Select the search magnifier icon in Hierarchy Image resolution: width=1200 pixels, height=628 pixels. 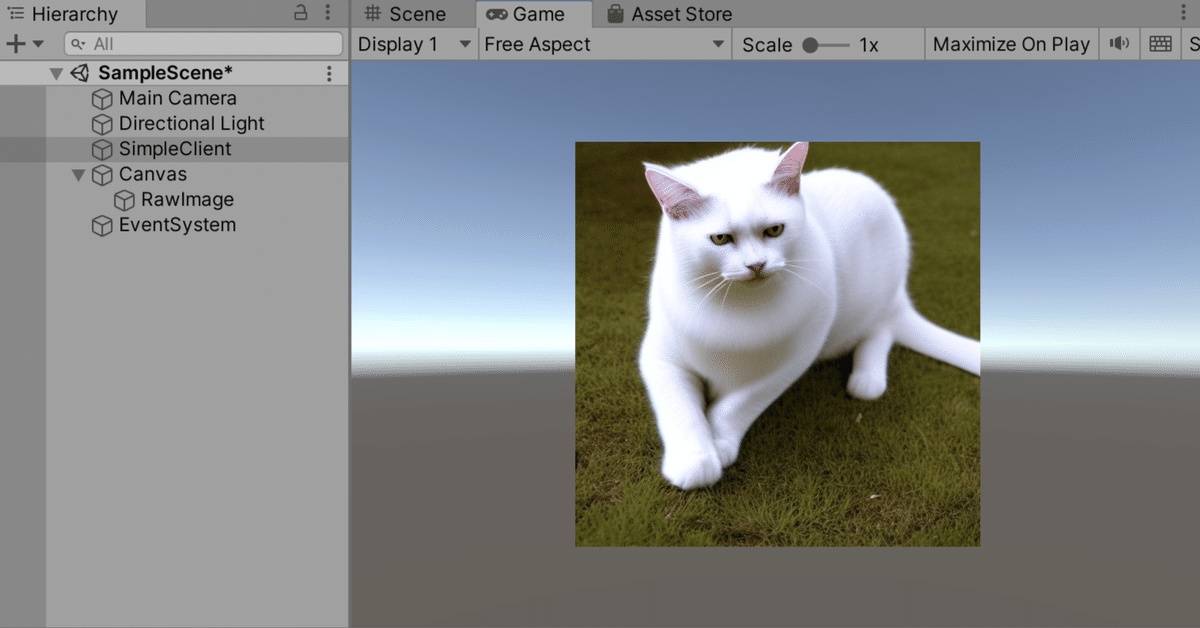[80, 44]
